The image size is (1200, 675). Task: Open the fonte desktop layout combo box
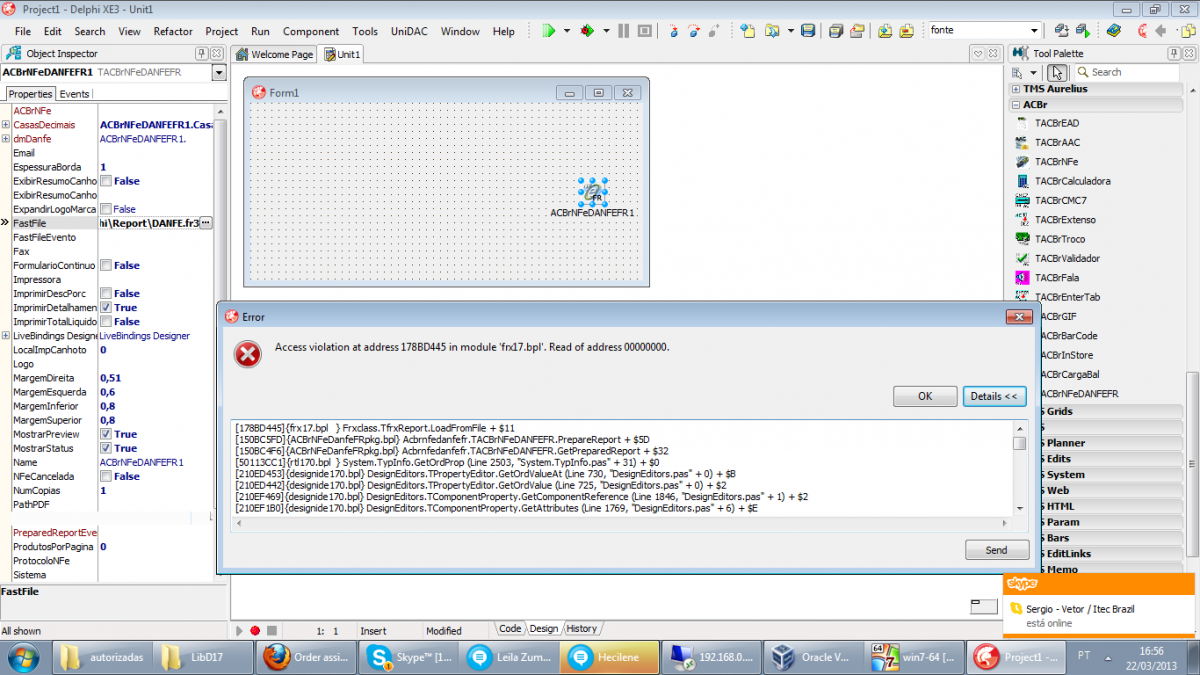(985, 30)
